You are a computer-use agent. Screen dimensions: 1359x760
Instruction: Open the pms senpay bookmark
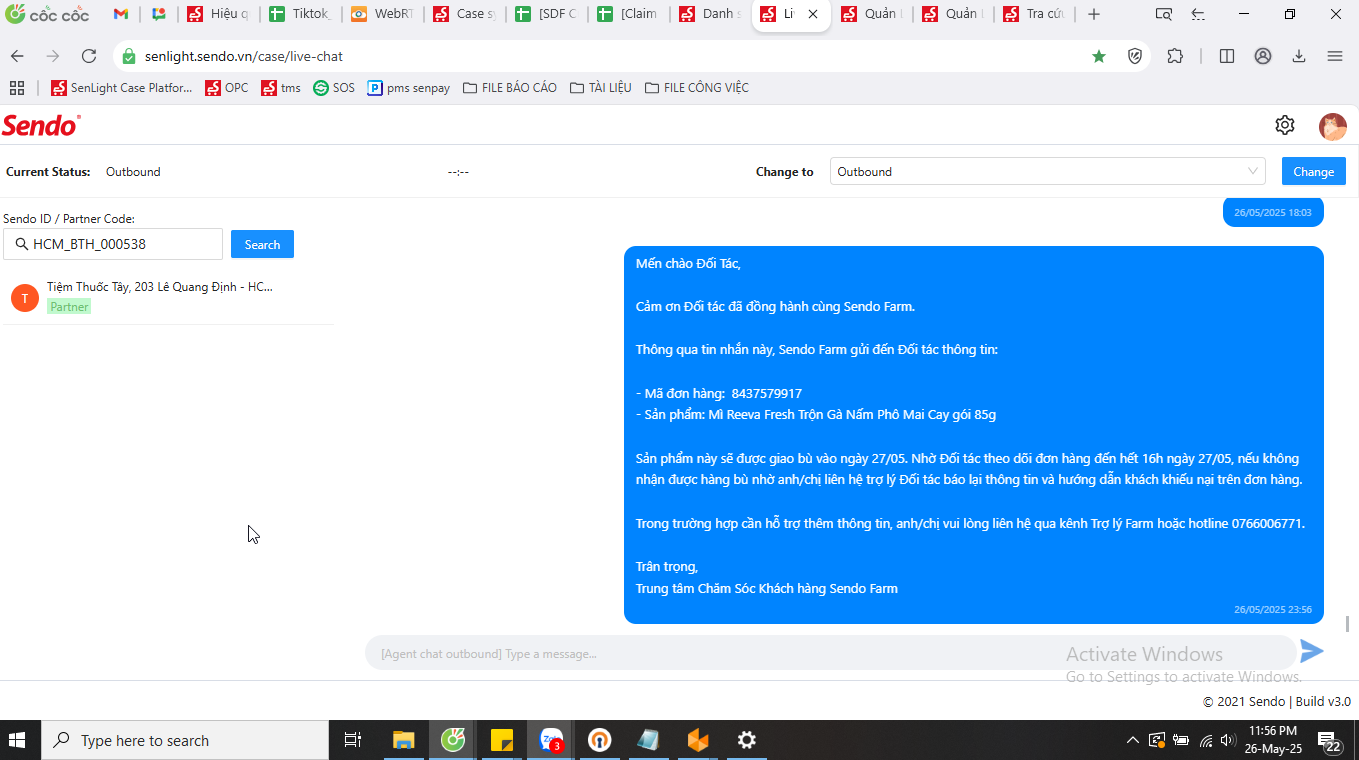click(409, 88)
